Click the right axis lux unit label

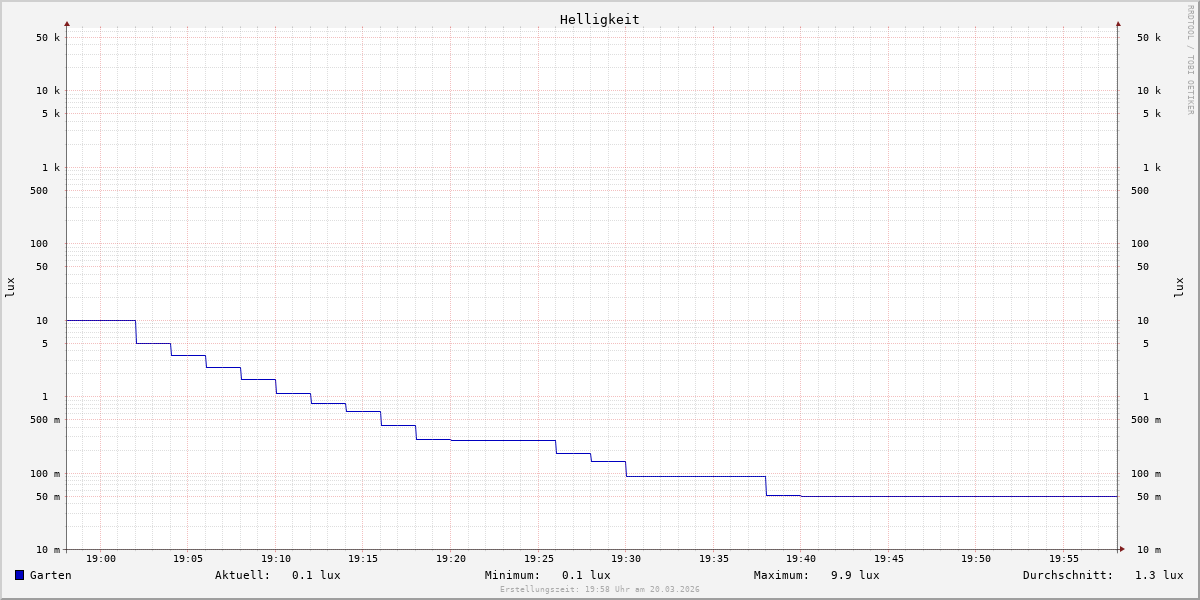(1179, 288)
